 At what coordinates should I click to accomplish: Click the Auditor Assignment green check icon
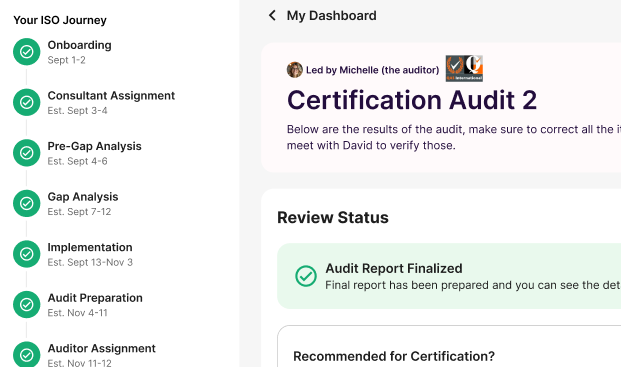[27, 355]
